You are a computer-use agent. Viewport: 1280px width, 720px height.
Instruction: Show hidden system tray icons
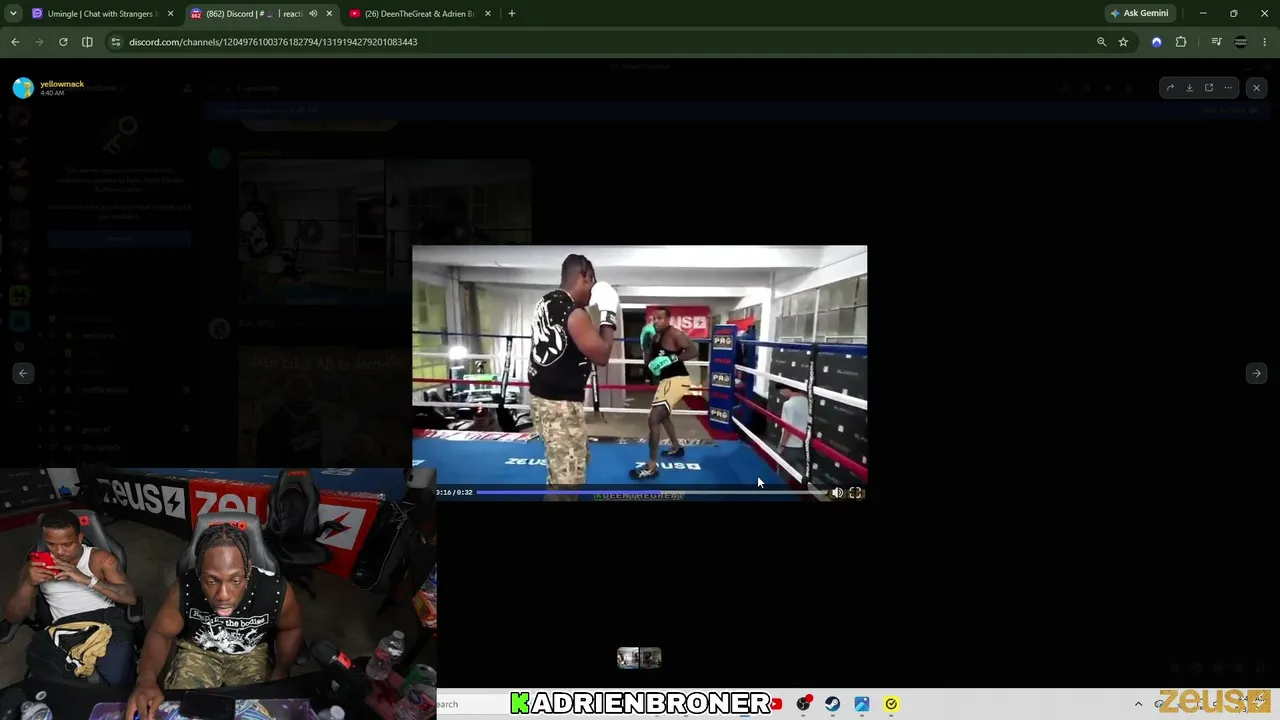point(1138,704)
